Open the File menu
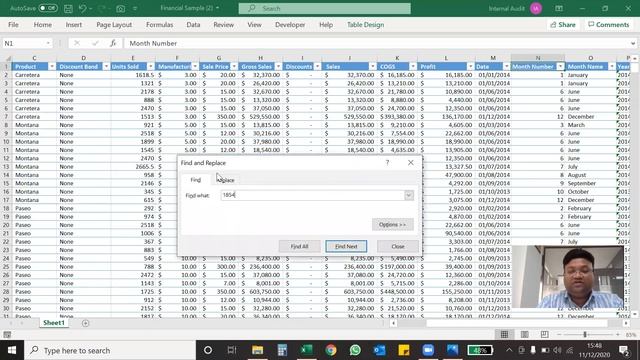 click(x=13, y=24)
